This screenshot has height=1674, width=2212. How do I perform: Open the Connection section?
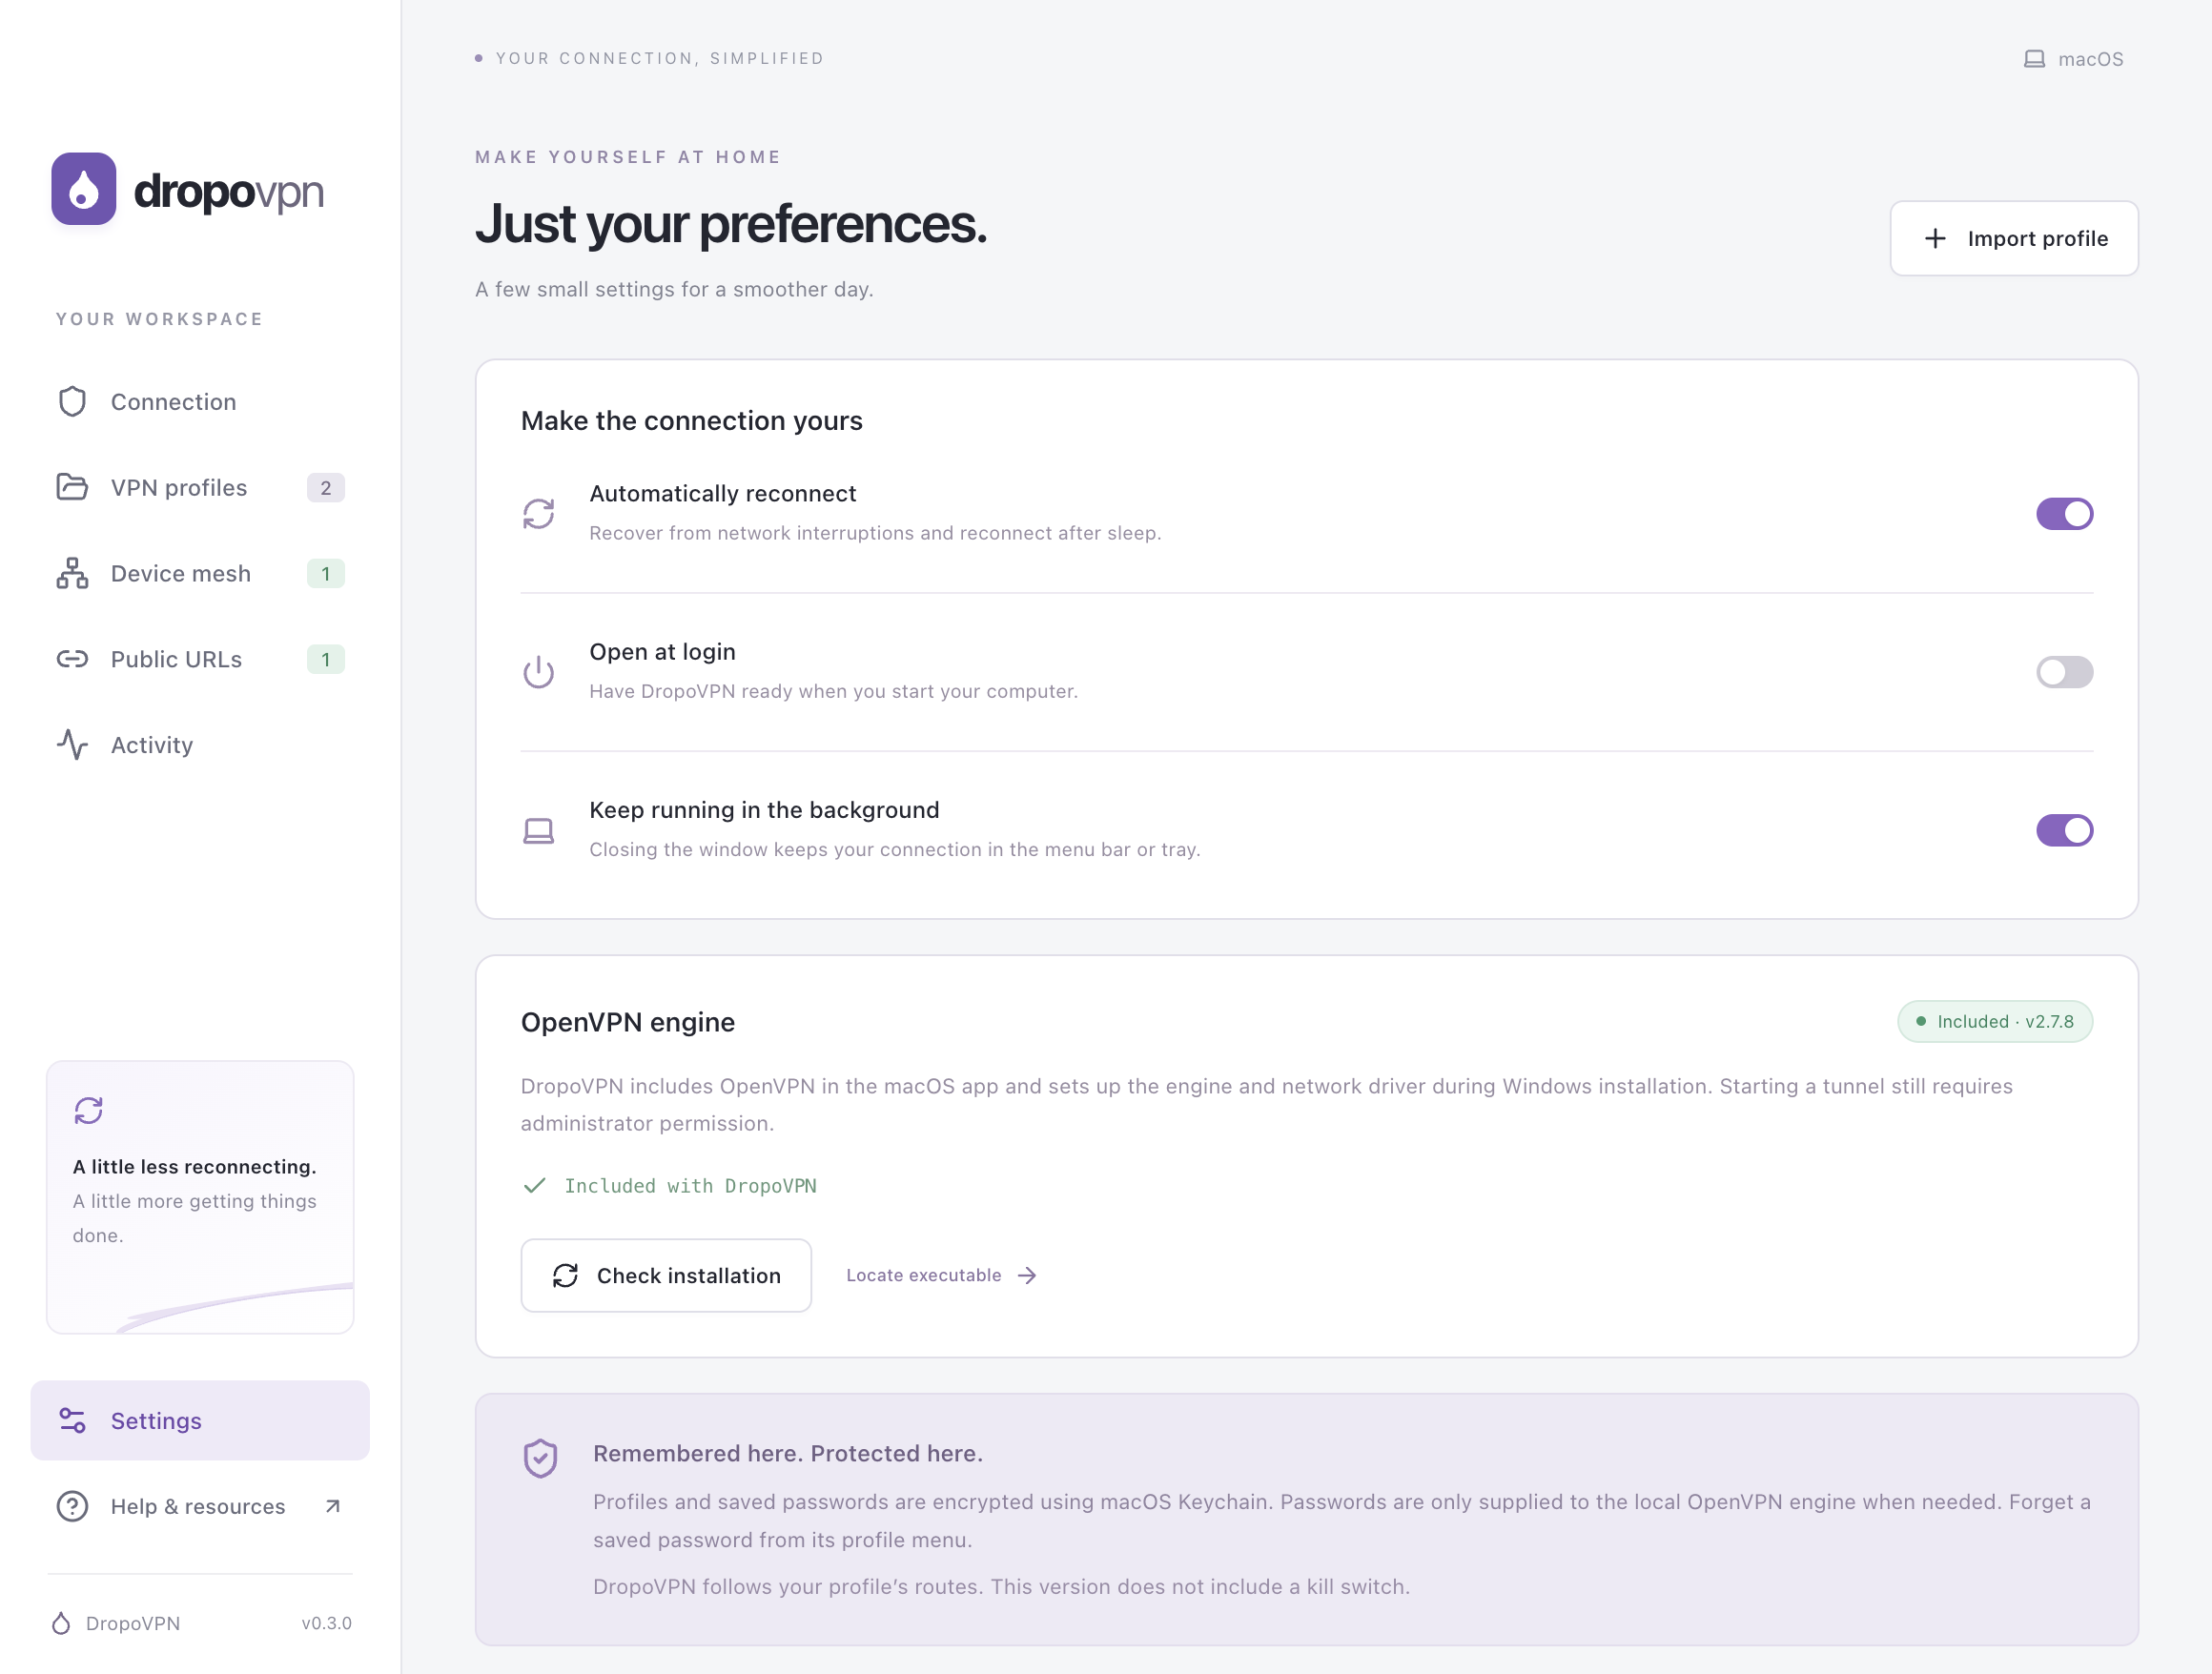(200, 402)
